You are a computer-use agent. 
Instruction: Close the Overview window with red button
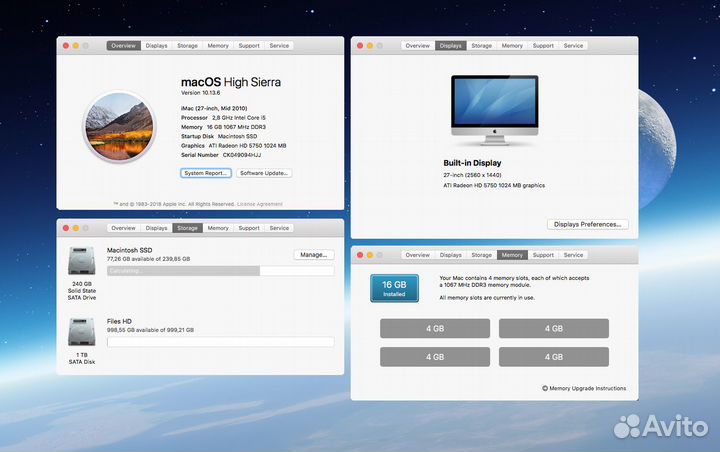(66, 45)
